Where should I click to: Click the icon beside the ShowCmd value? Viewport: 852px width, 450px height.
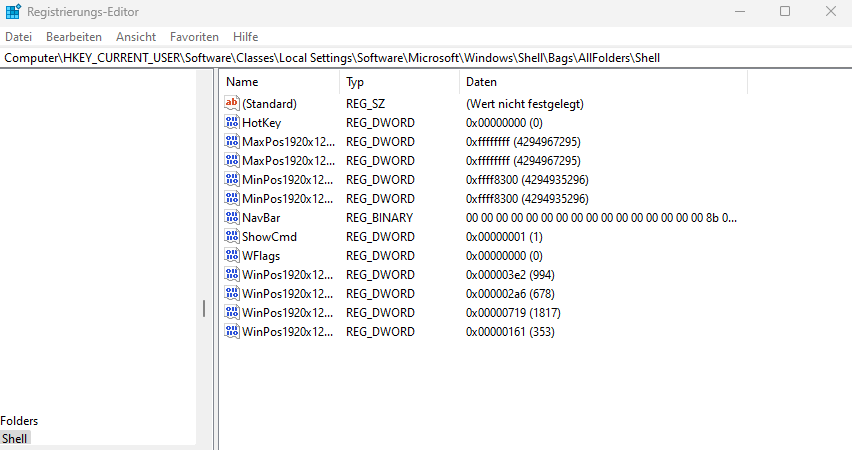coord(232,236)
